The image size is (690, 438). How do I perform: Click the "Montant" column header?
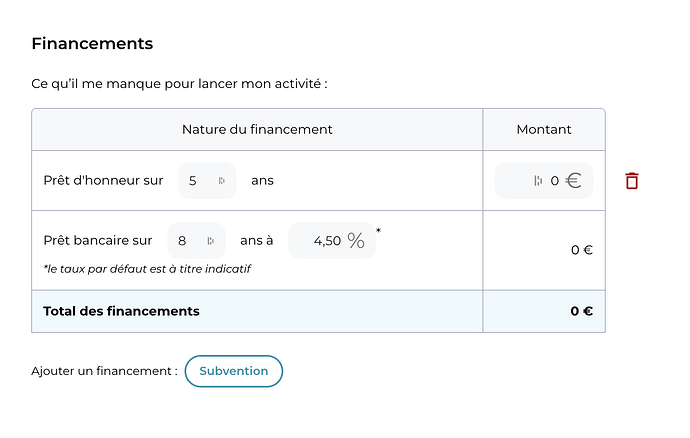[544, 130]
